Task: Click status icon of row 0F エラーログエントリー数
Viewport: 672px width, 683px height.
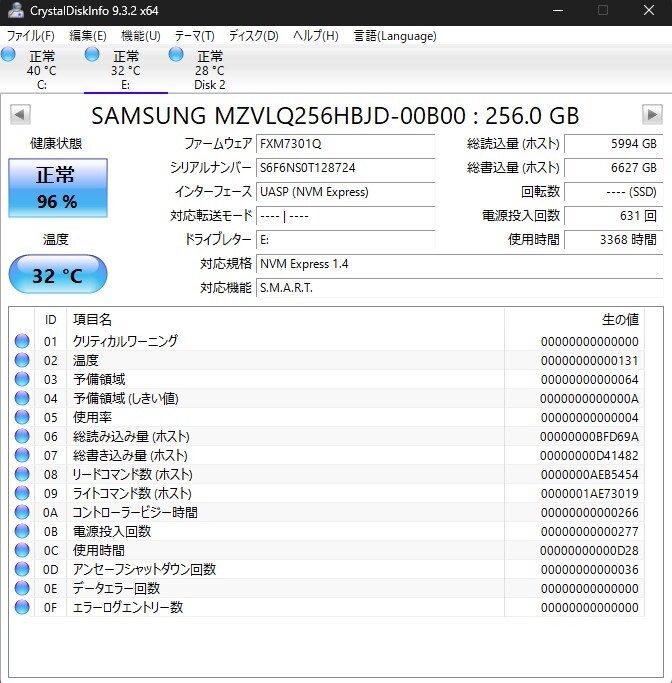Action: 22,607
